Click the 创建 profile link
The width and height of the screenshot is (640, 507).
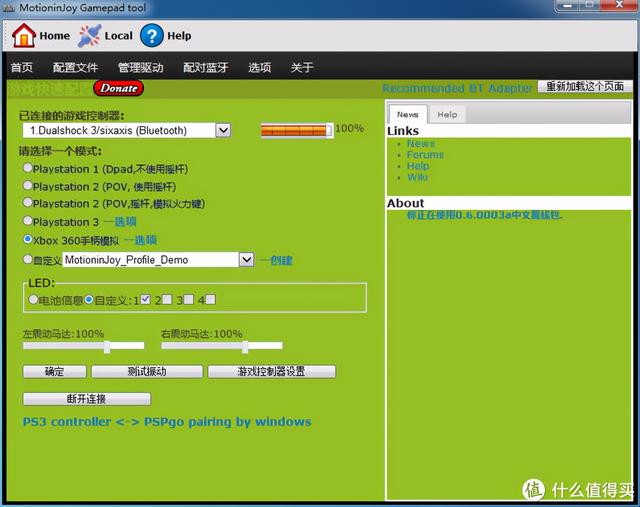(276, 260)
